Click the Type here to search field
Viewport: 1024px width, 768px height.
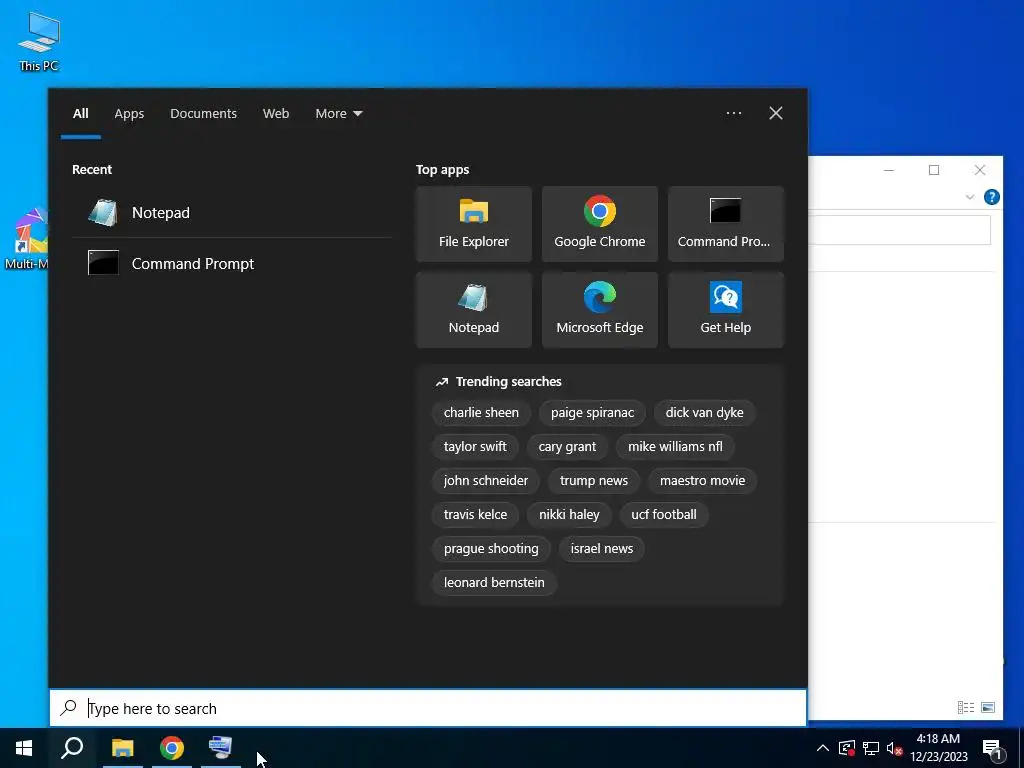click(x=428, y=708)
